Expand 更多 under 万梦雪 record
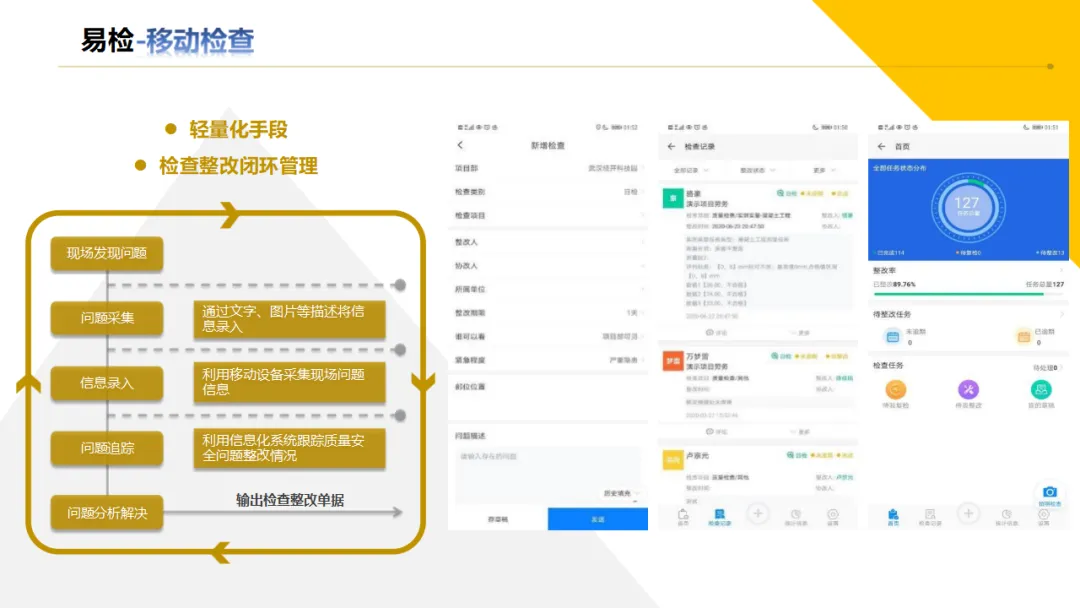 coord(801,432)
